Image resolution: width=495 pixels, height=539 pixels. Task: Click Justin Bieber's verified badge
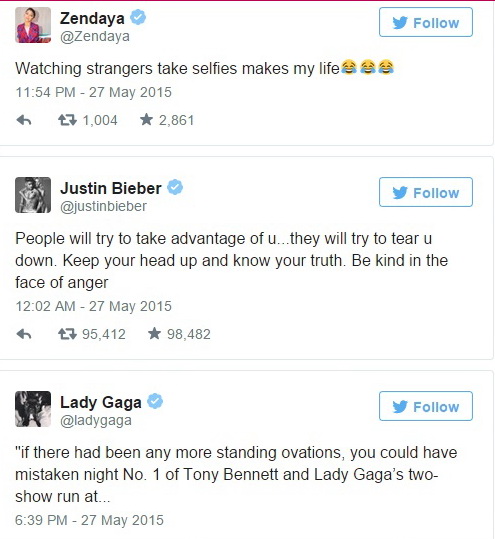point(175,187)
